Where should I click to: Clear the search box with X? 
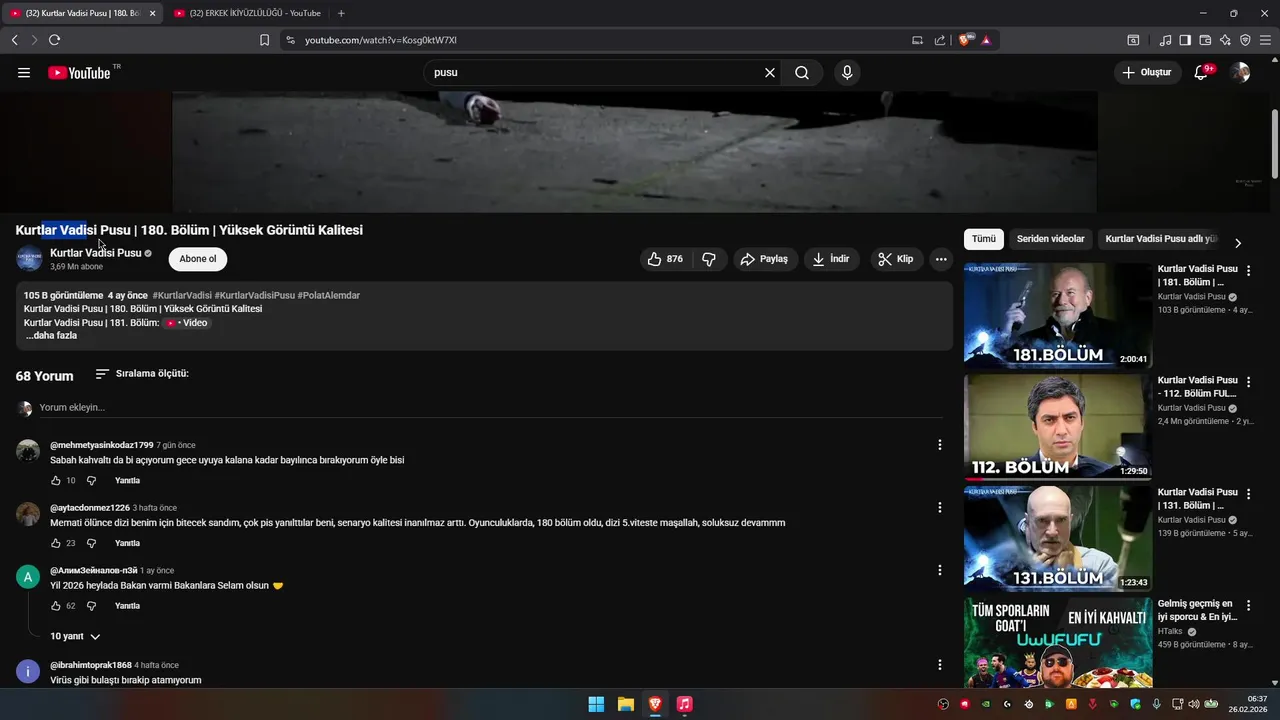pos(770,73)
